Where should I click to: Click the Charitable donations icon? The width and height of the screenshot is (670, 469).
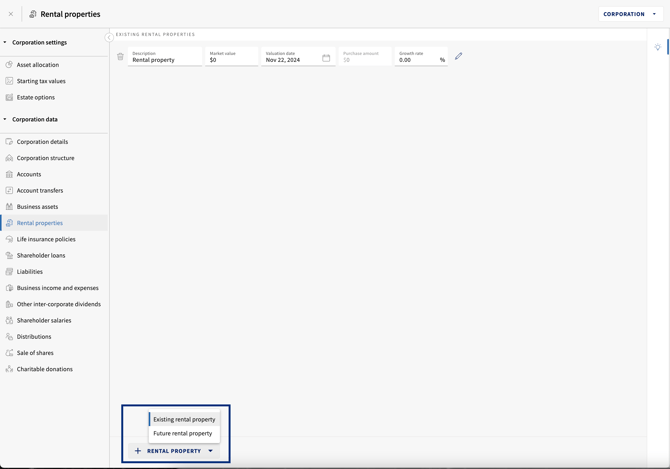pos(9,369)
